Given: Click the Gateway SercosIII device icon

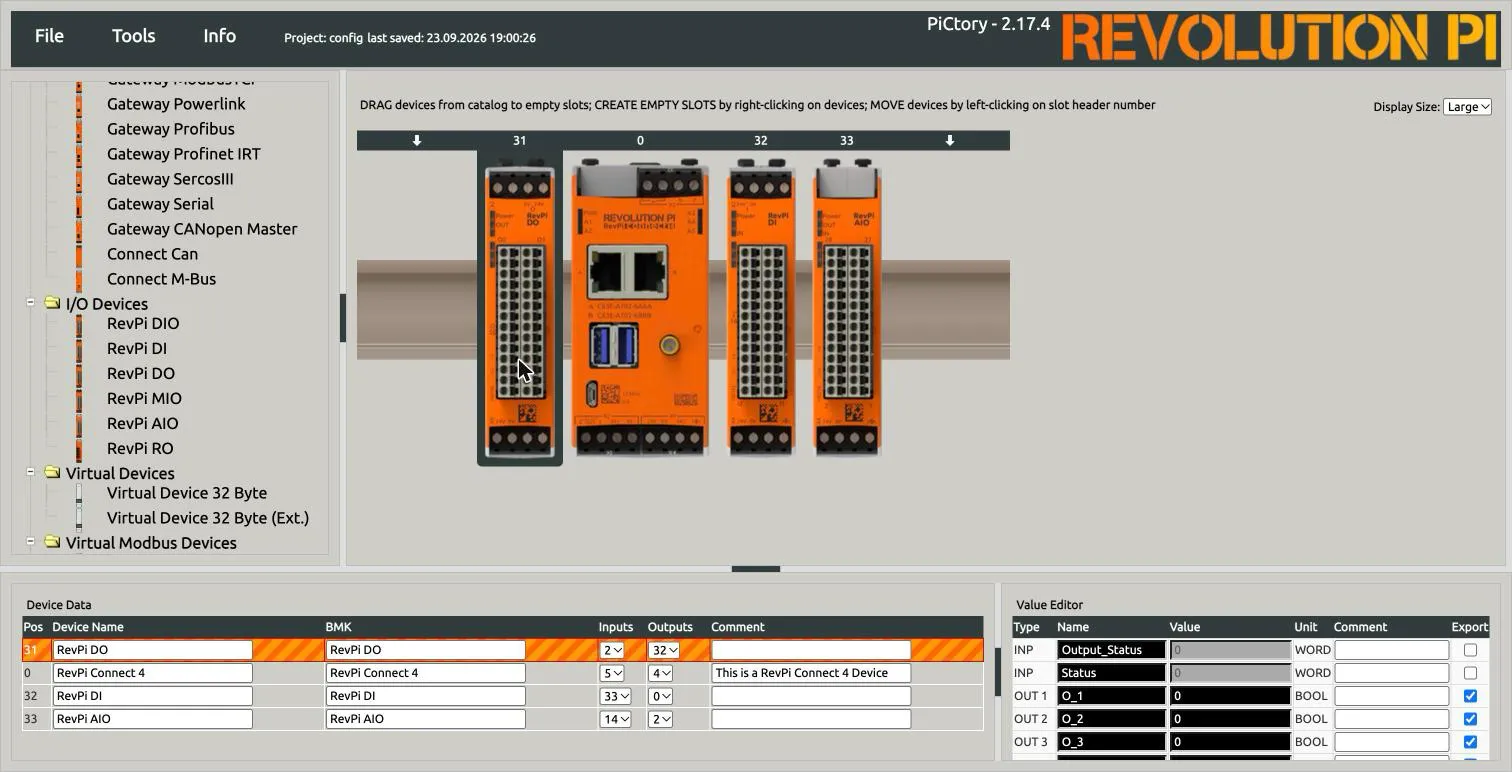Looking at the screenshot, I should point(79,179).
